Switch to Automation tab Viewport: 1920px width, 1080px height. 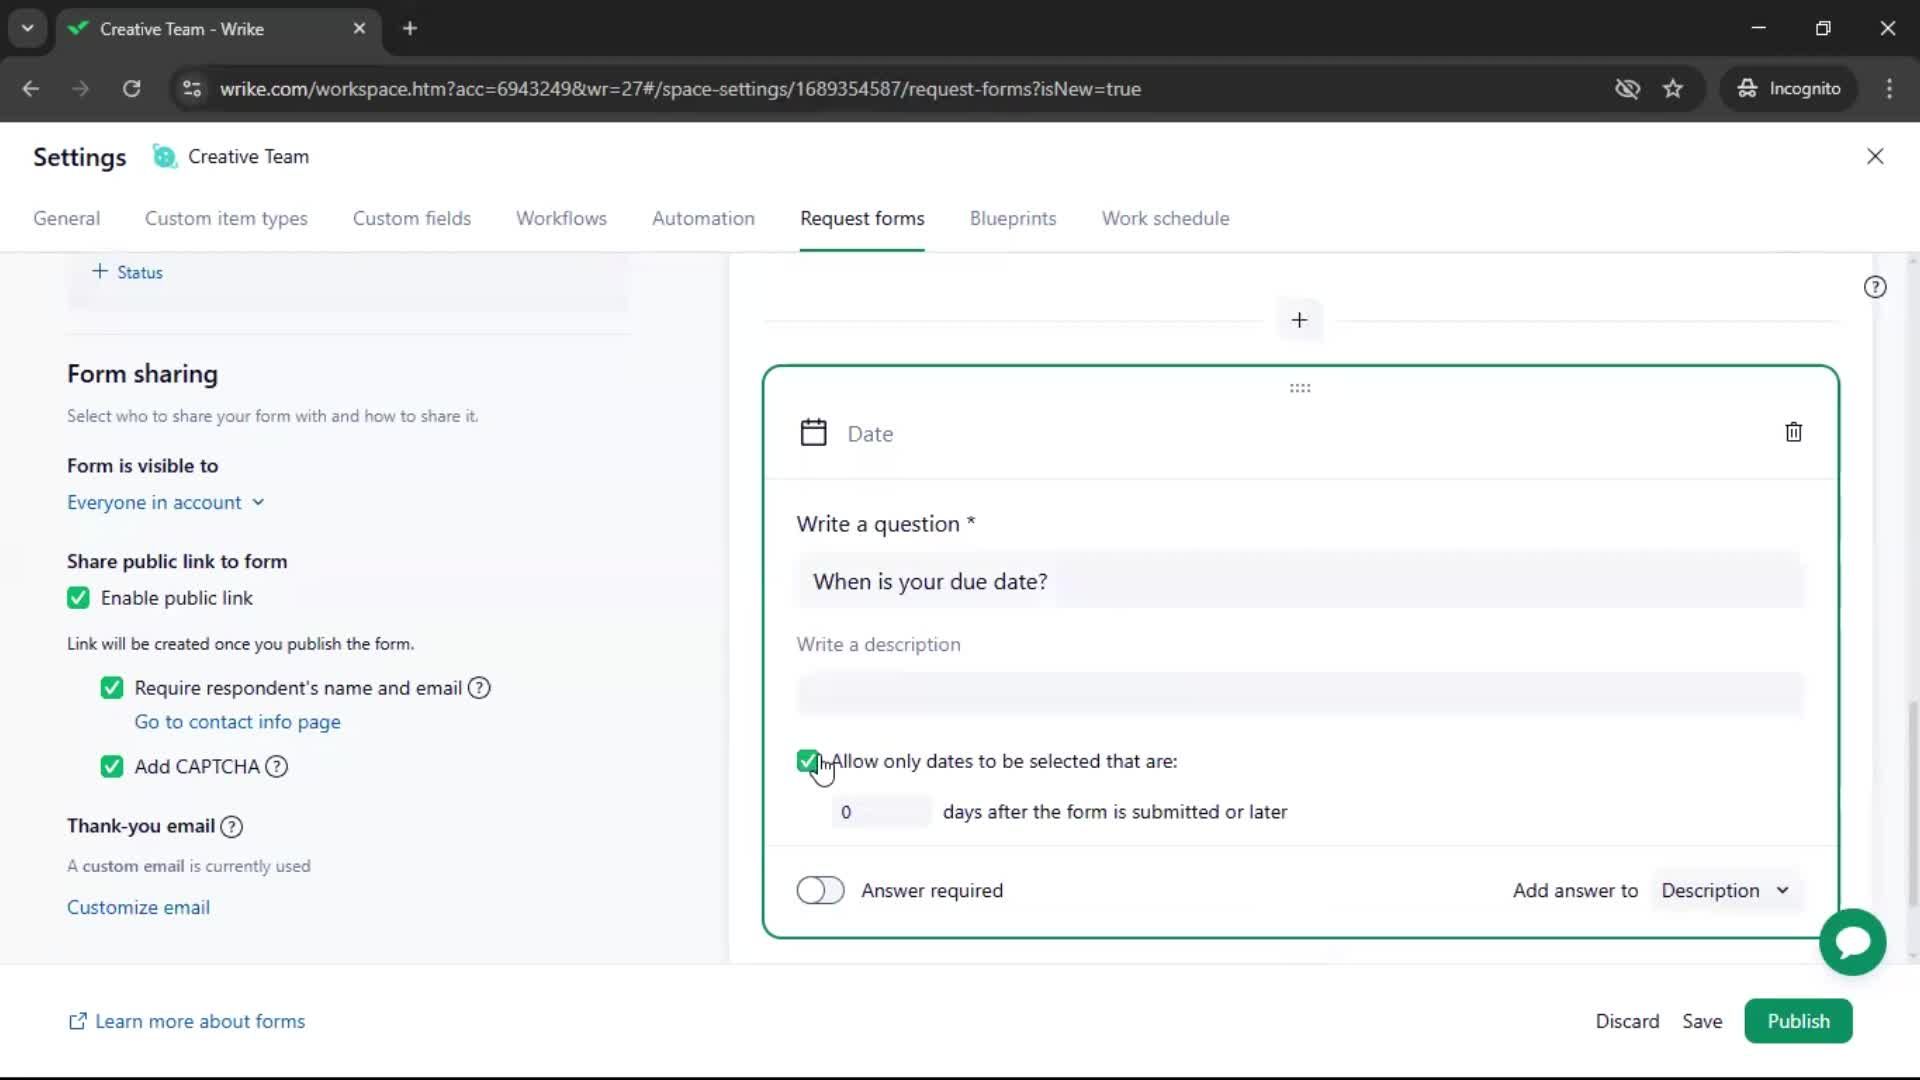[703, 218]
